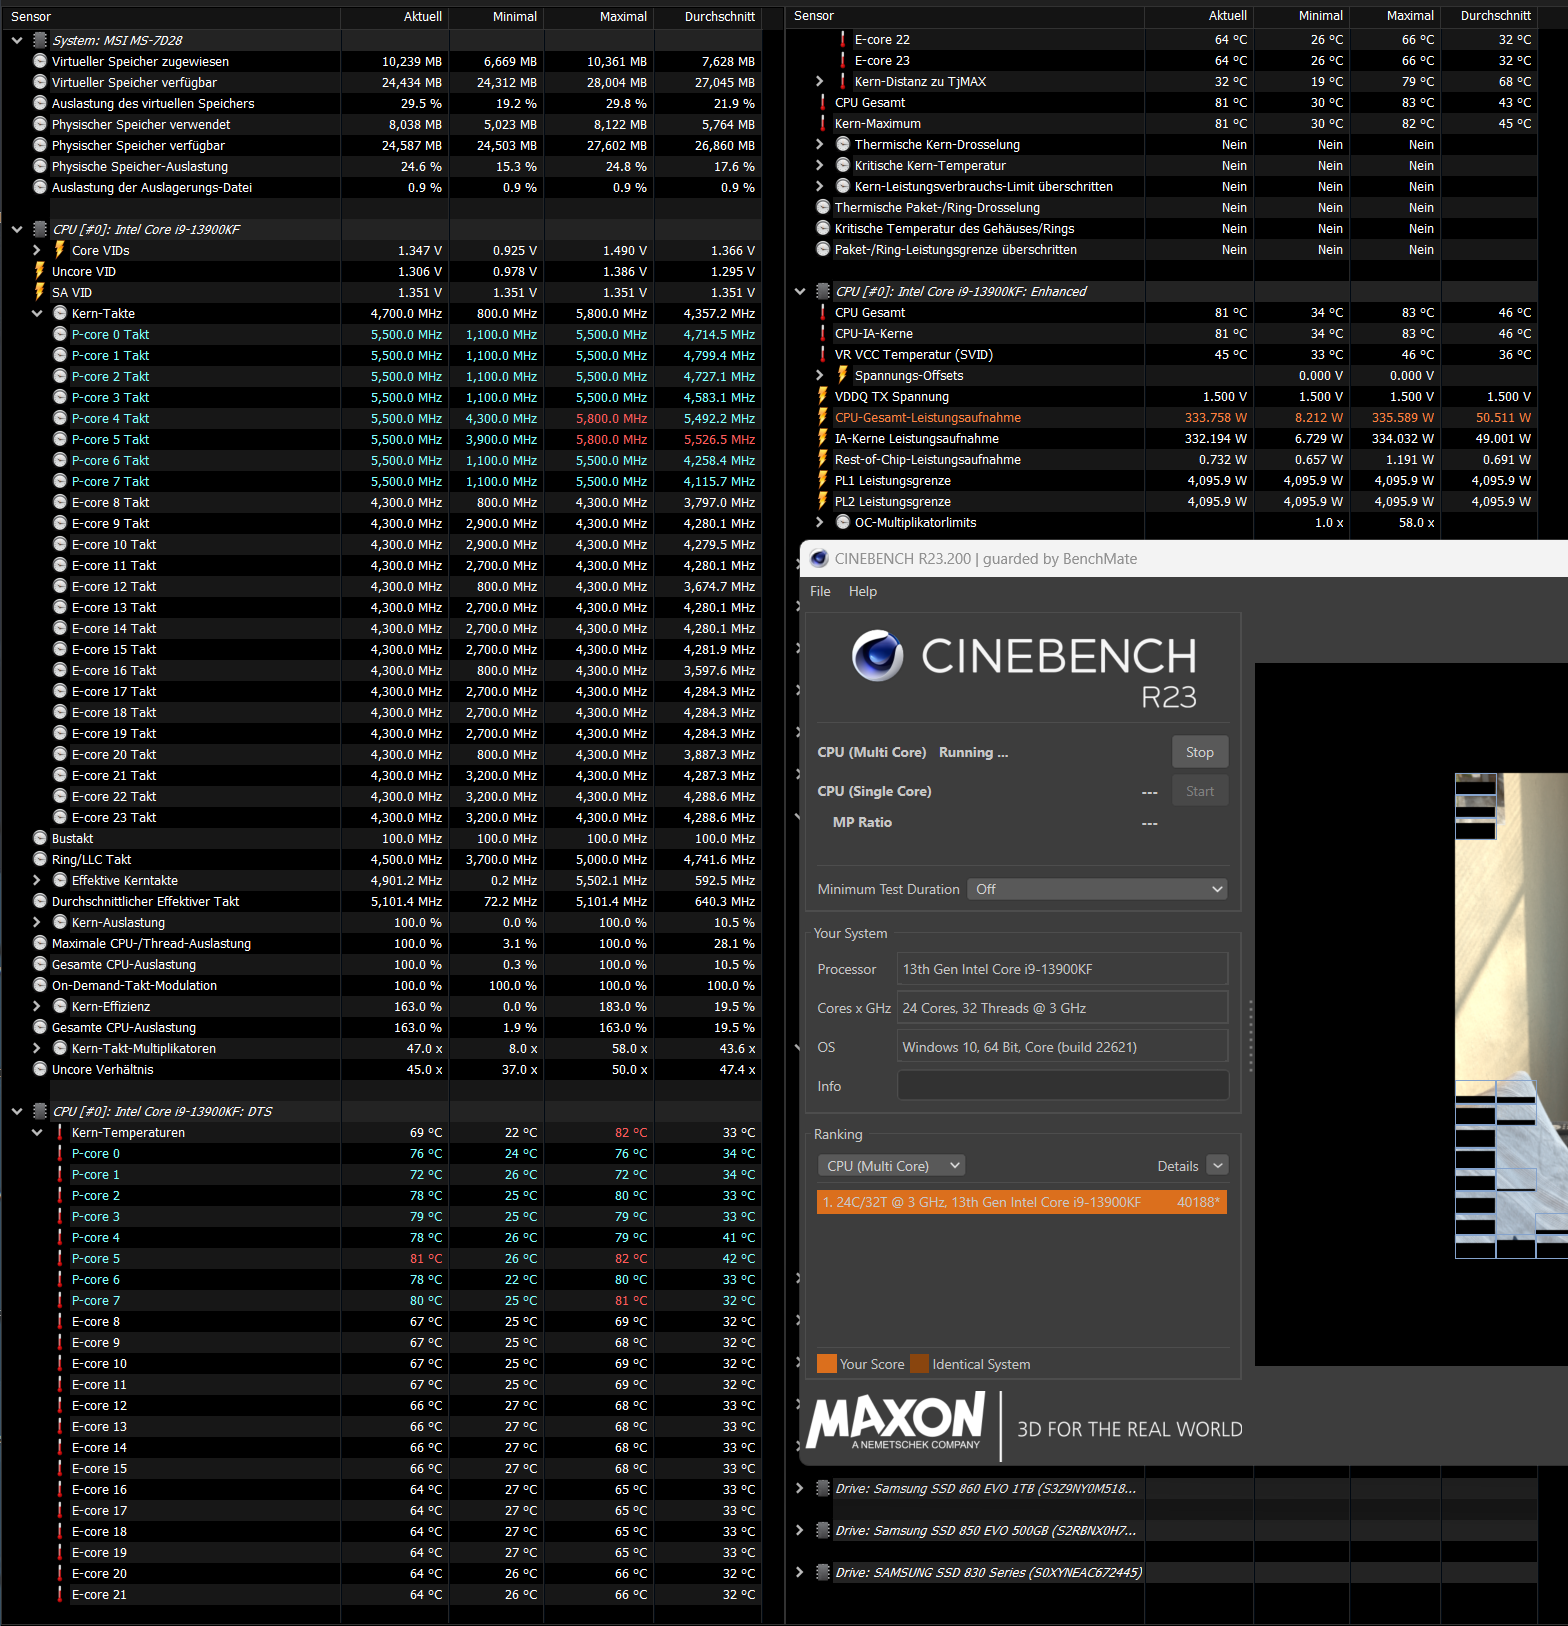Click the Uncore VID lightning icon
Image resolution: width=1568 pixels, height=1626 pixels.
[x=40, y=271]
